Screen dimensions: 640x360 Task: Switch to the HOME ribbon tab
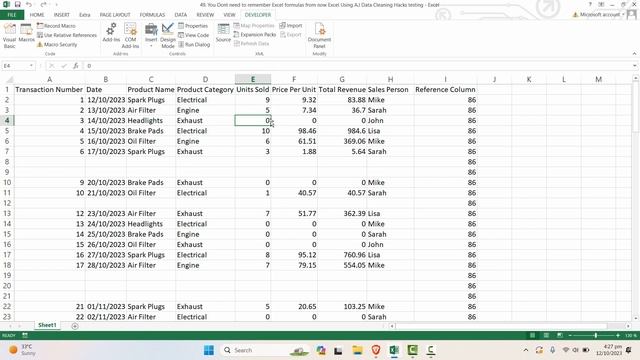(x=37, y=15)
